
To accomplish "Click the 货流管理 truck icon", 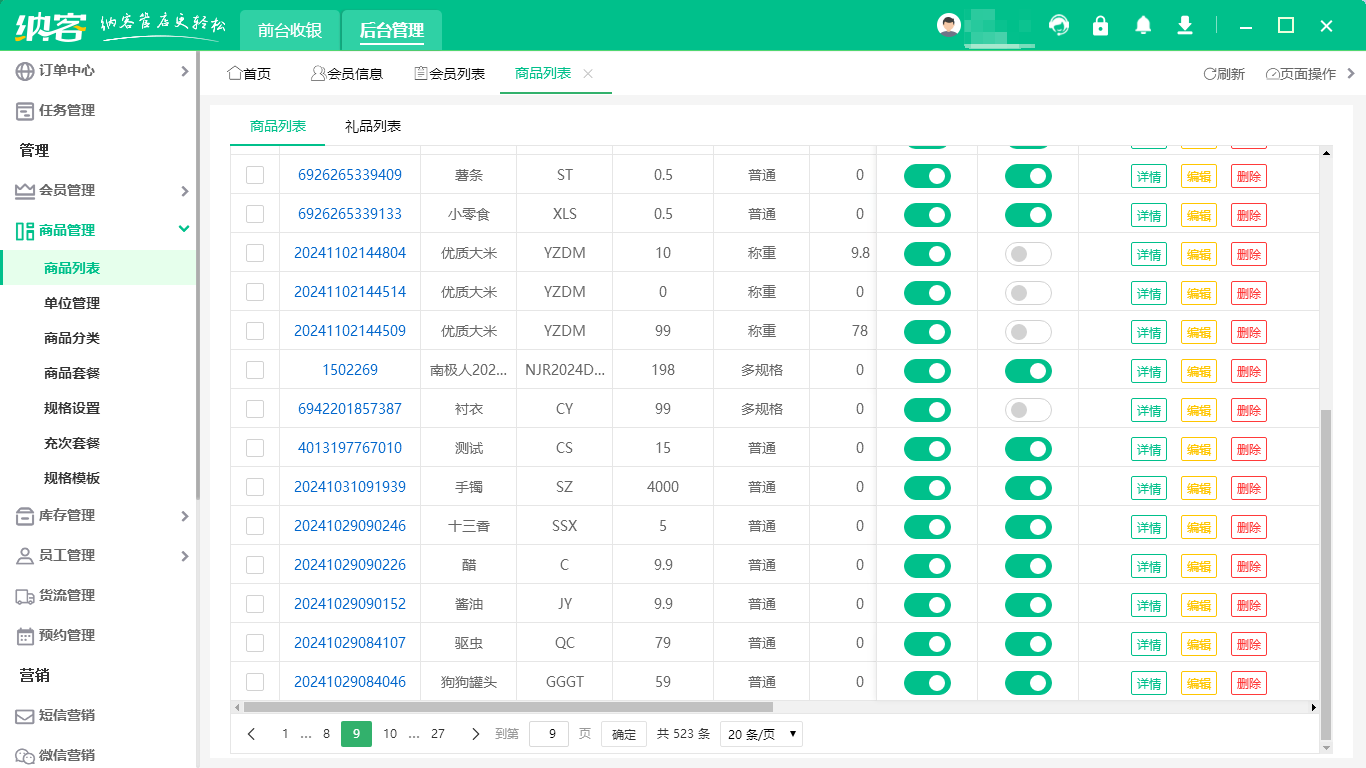I will tap(24, 596).
